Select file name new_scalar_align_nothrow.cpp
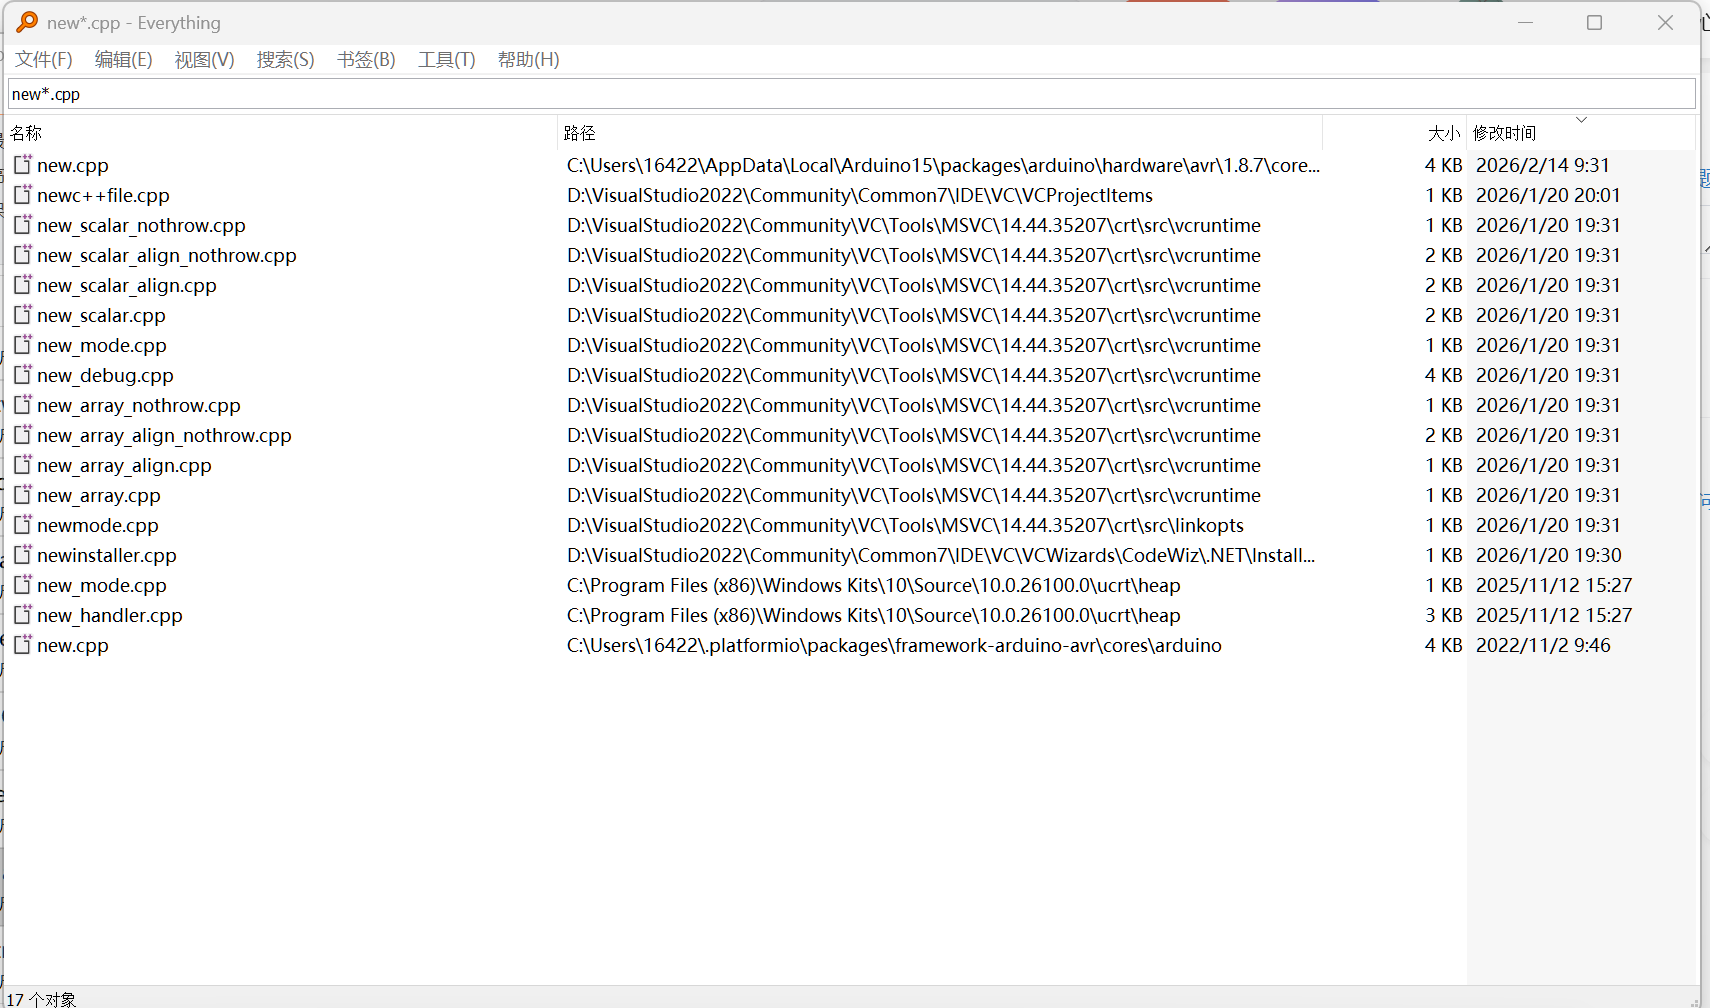 click(167, 255)
